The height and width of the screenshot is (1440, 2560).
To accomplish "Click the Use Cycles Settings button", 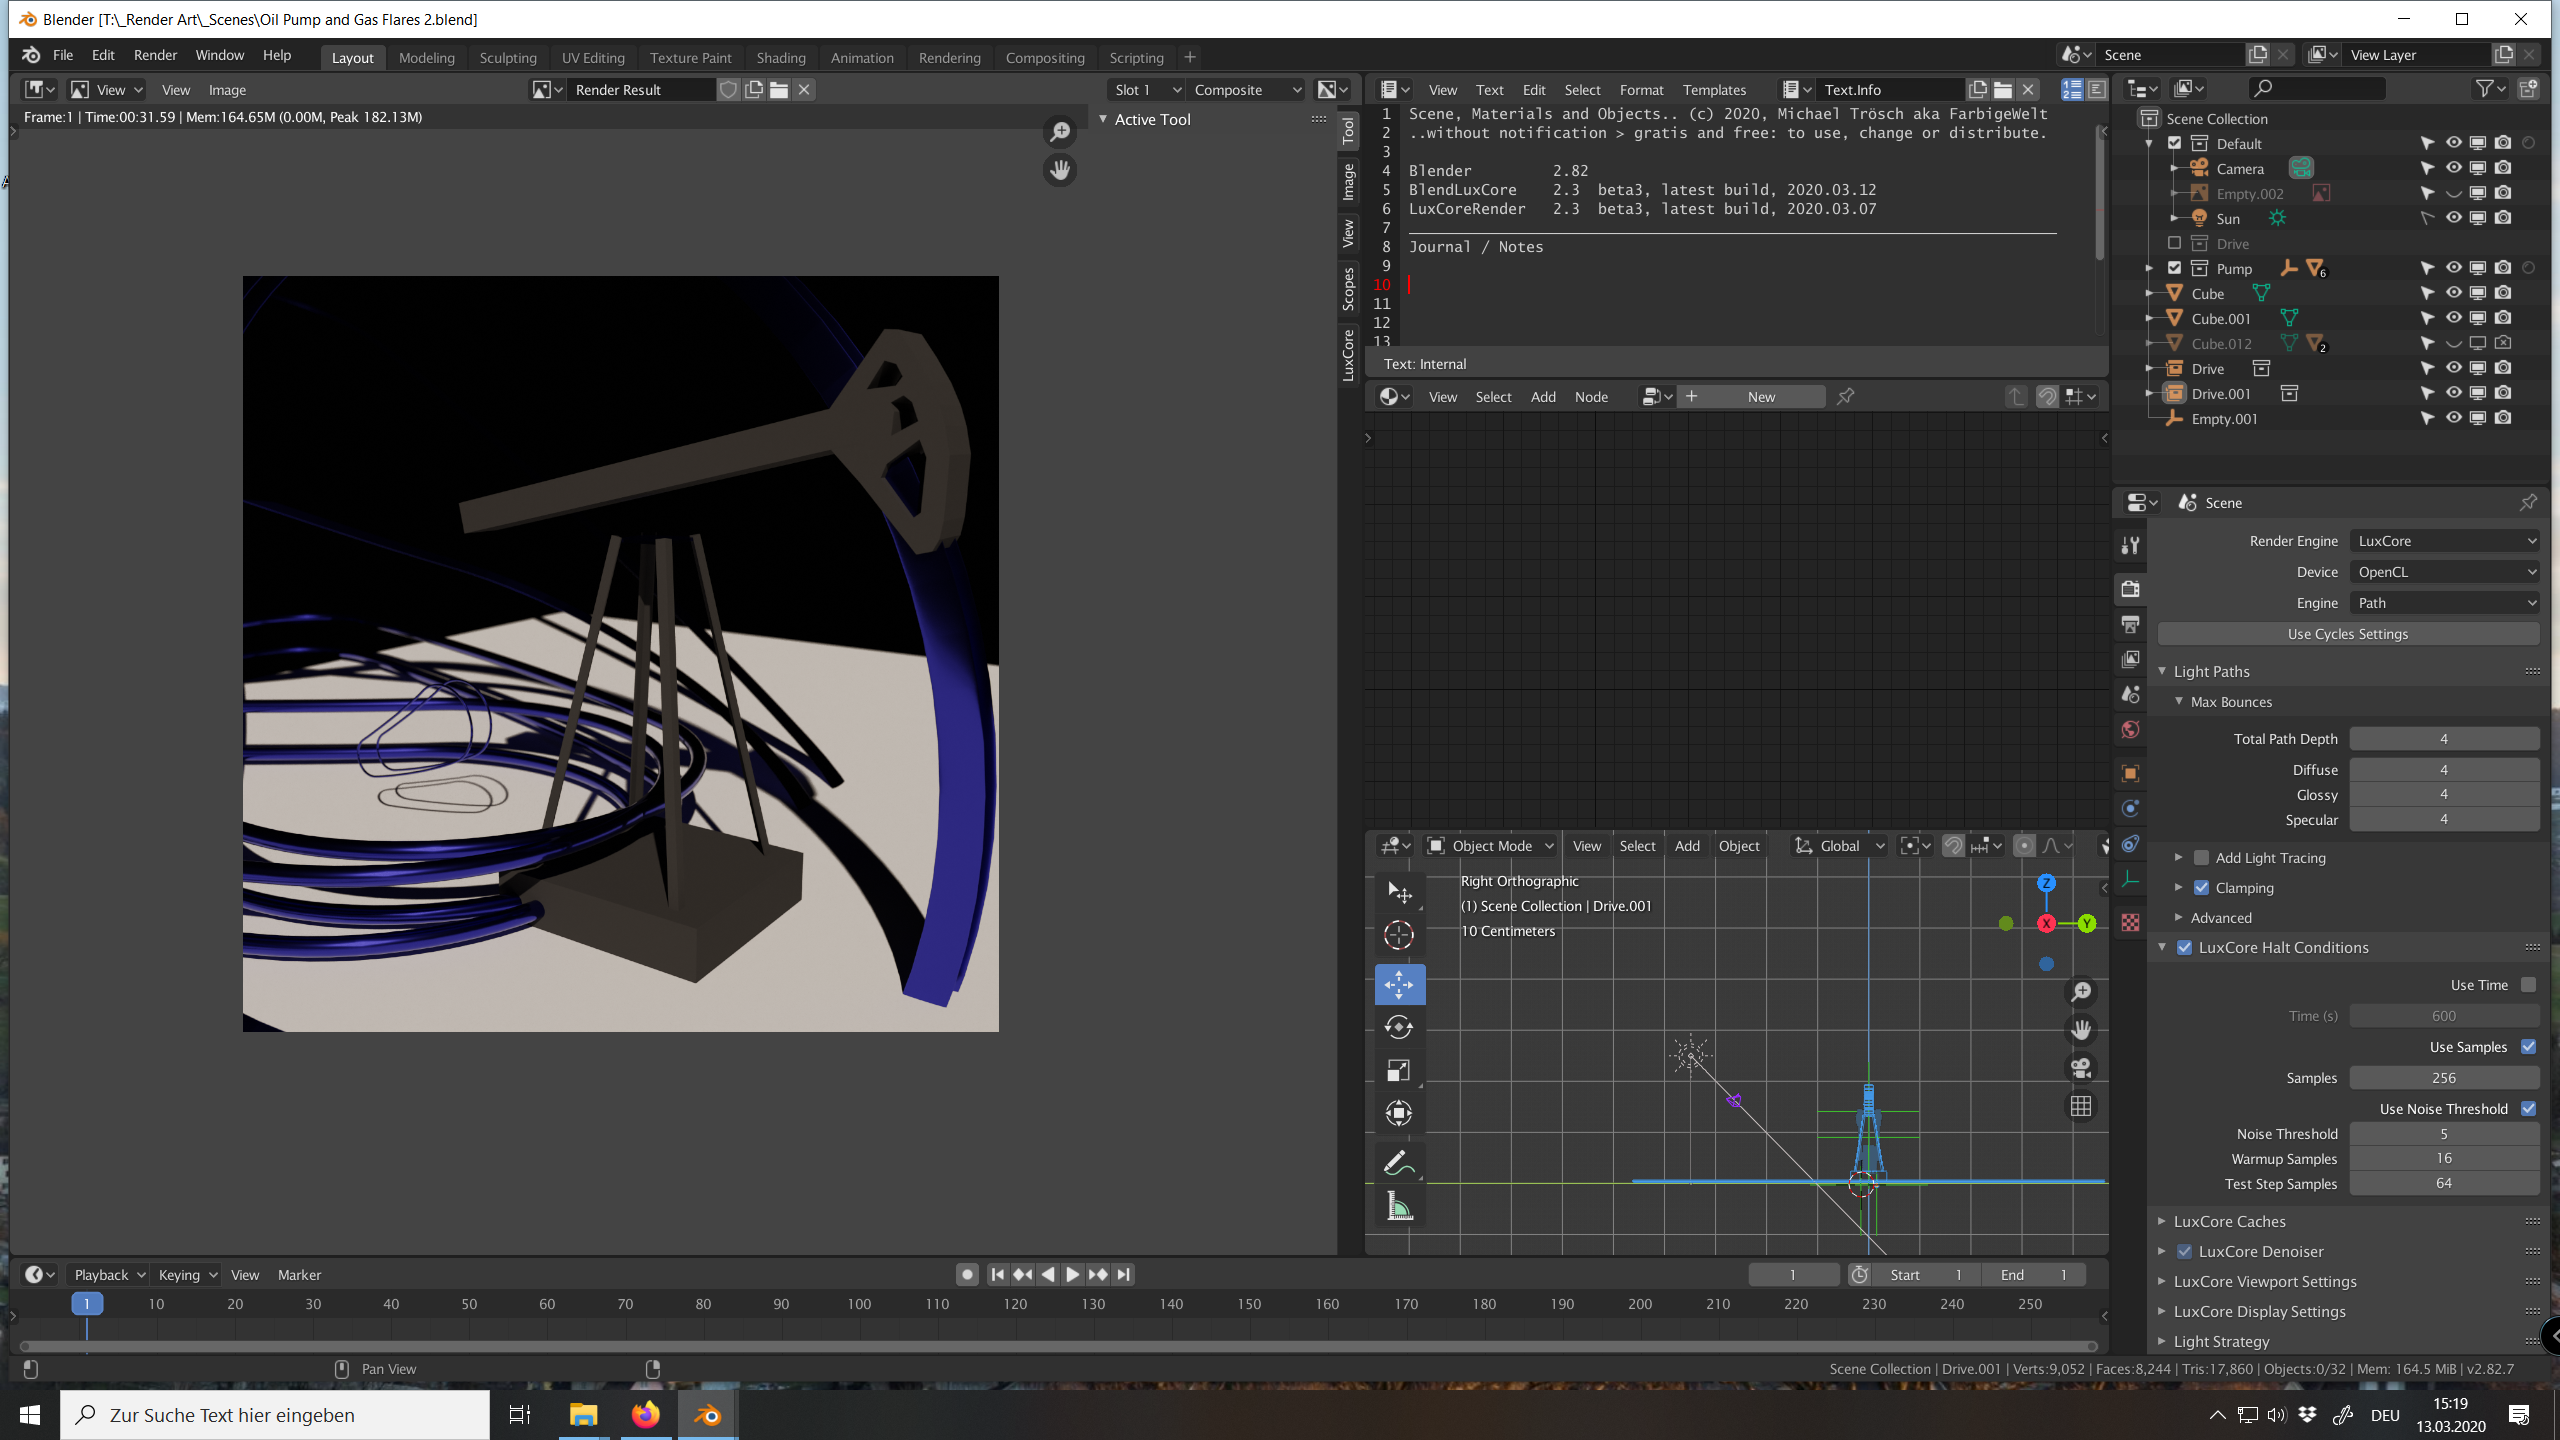I will (x=2347, y=634).
